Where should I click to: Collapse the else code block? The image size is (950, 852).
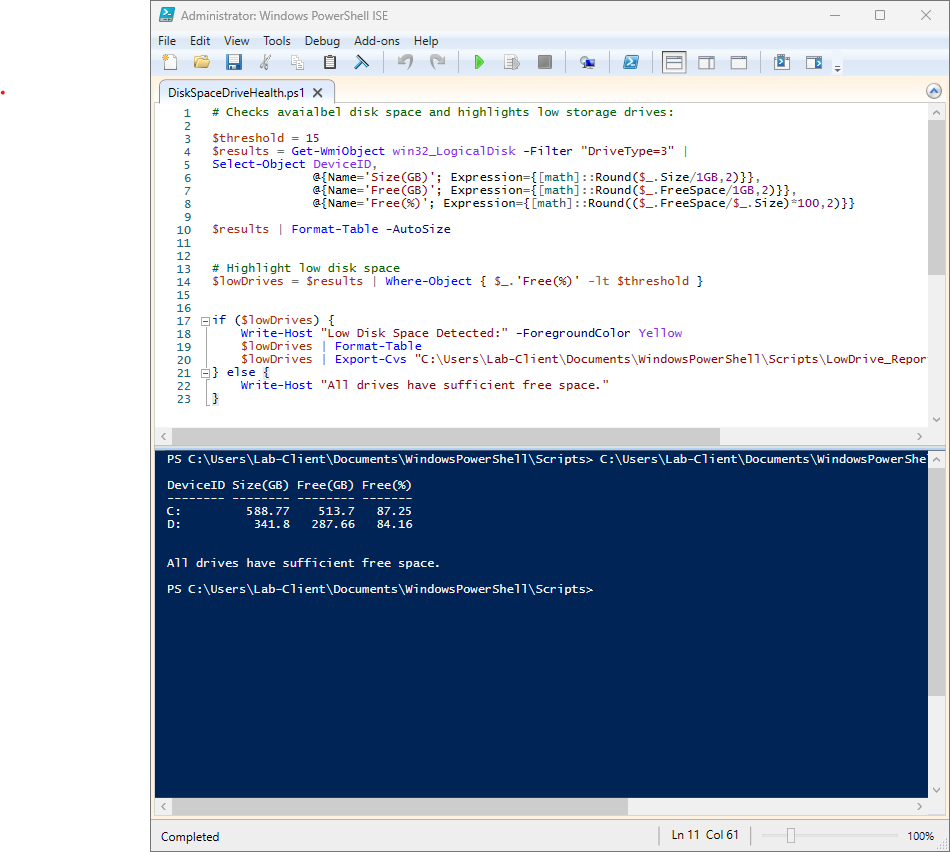205,371
